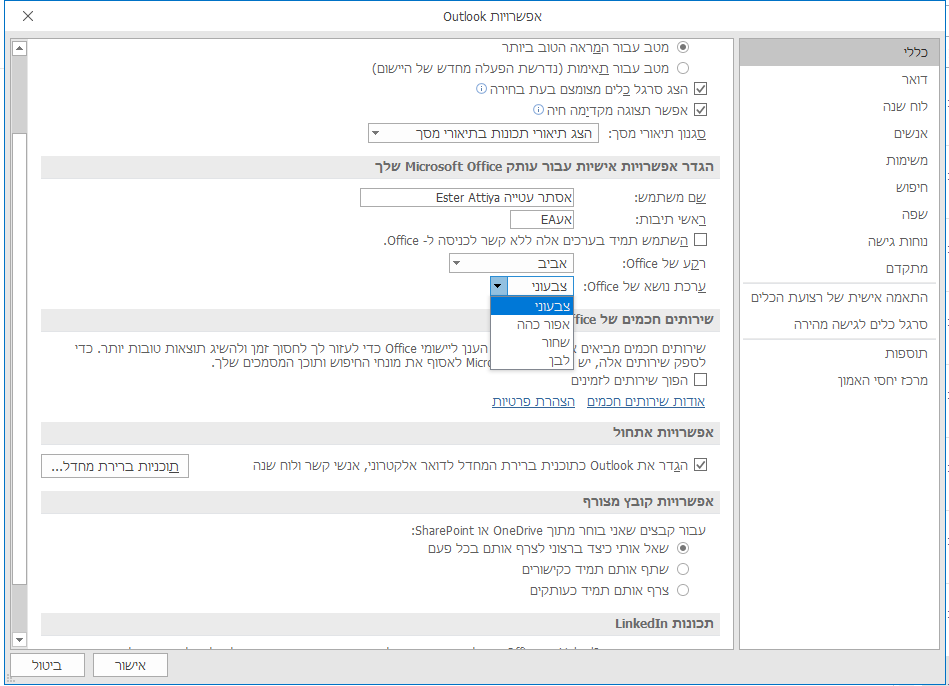This screenshot has height=686, width=949.
Task: Open the 'נוחות גישה' options category
Action: [x=839, y=242]
